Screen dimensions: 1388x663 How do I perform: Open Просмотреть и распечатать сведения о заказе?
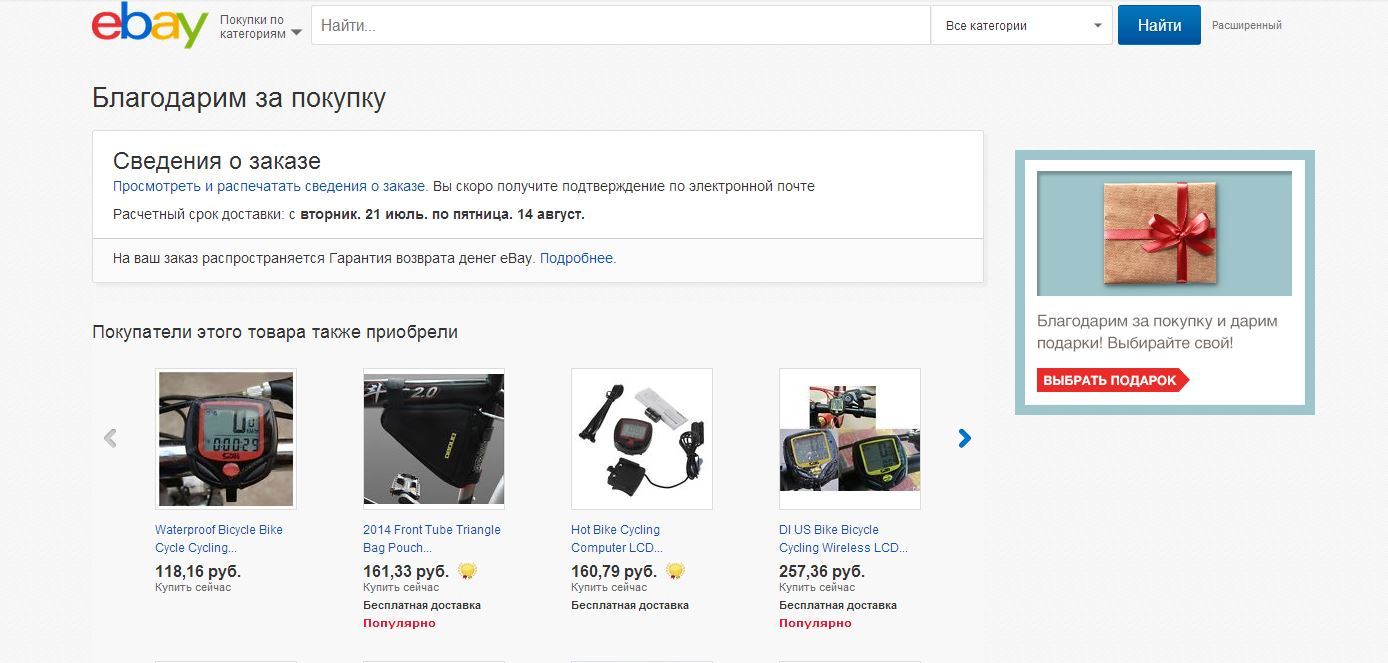[x=269, y=186]
